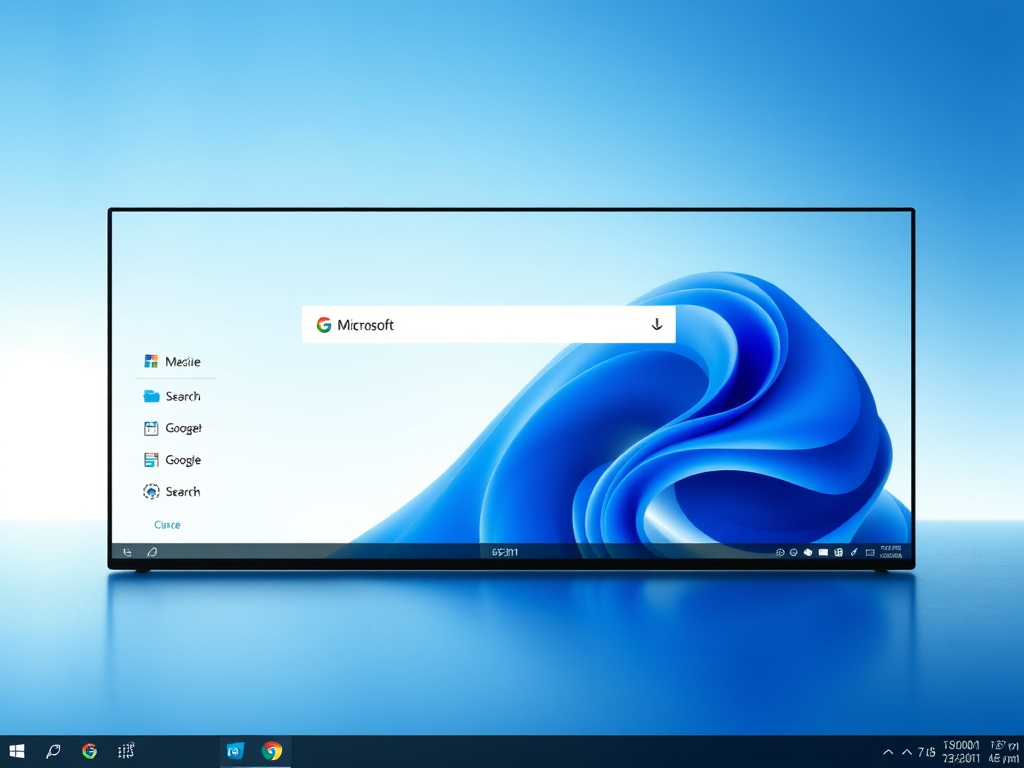Click the taskbar search magnifier icon
The image size is (1024, 768).
click(54, 751)
